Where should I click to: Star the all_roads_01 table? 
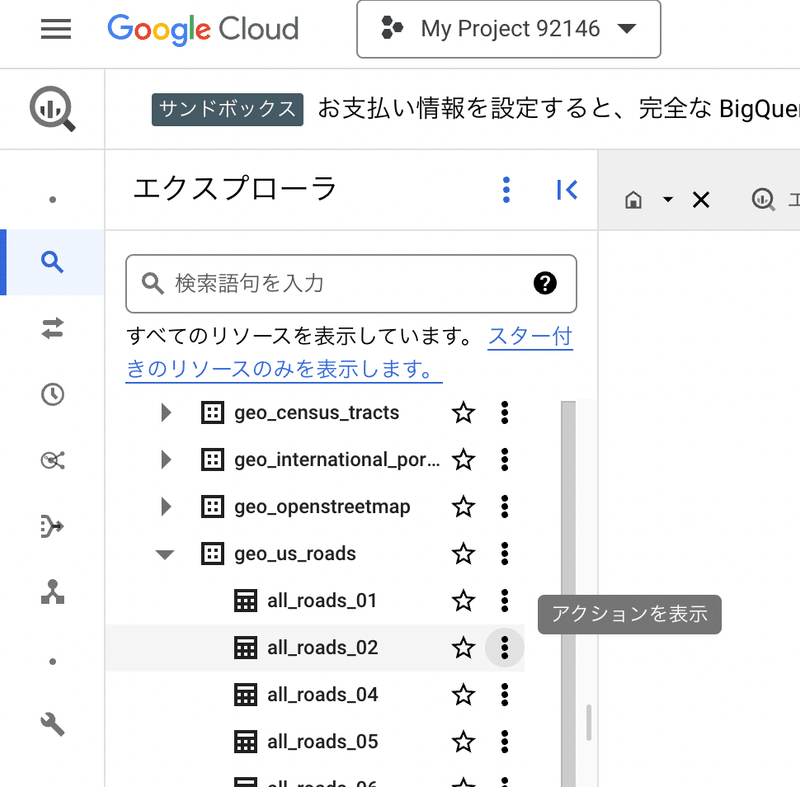463,601
